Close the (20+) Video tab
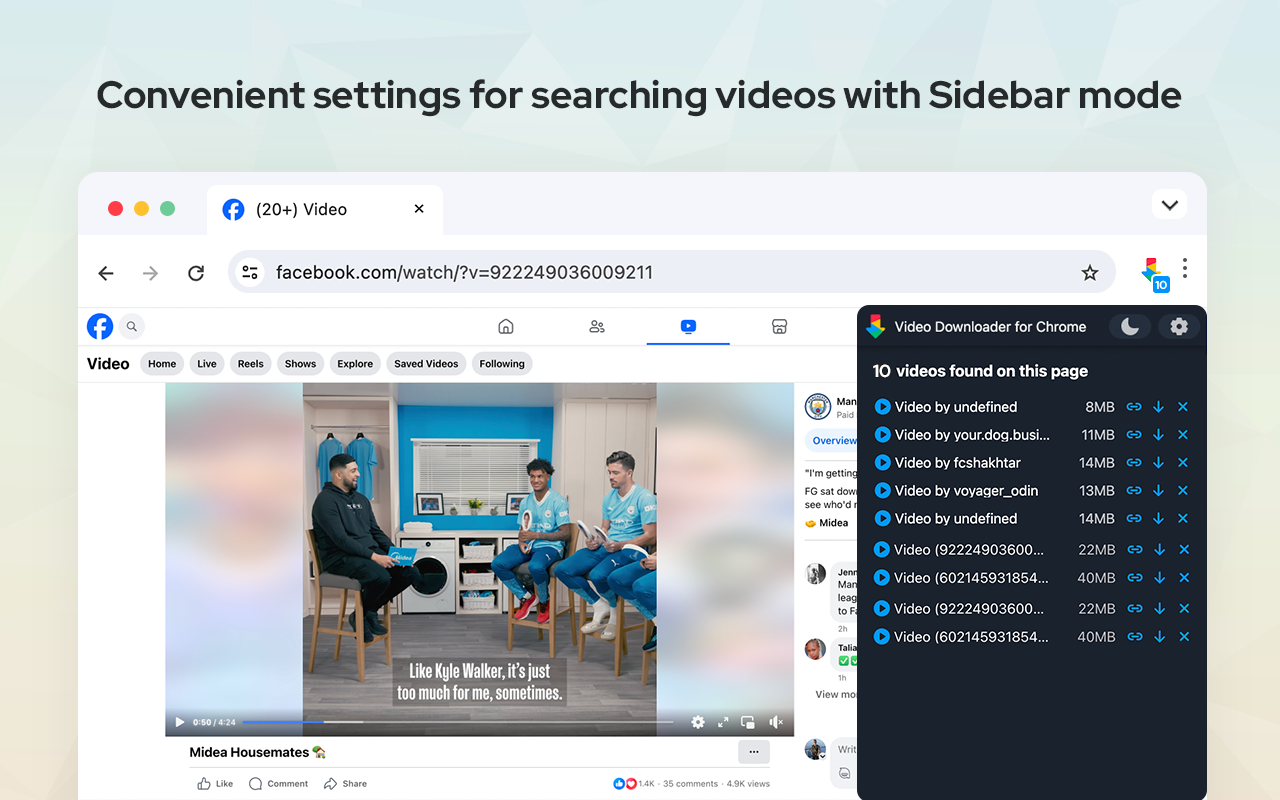This screenshot has width=1280, height=800. coord(419,209)
